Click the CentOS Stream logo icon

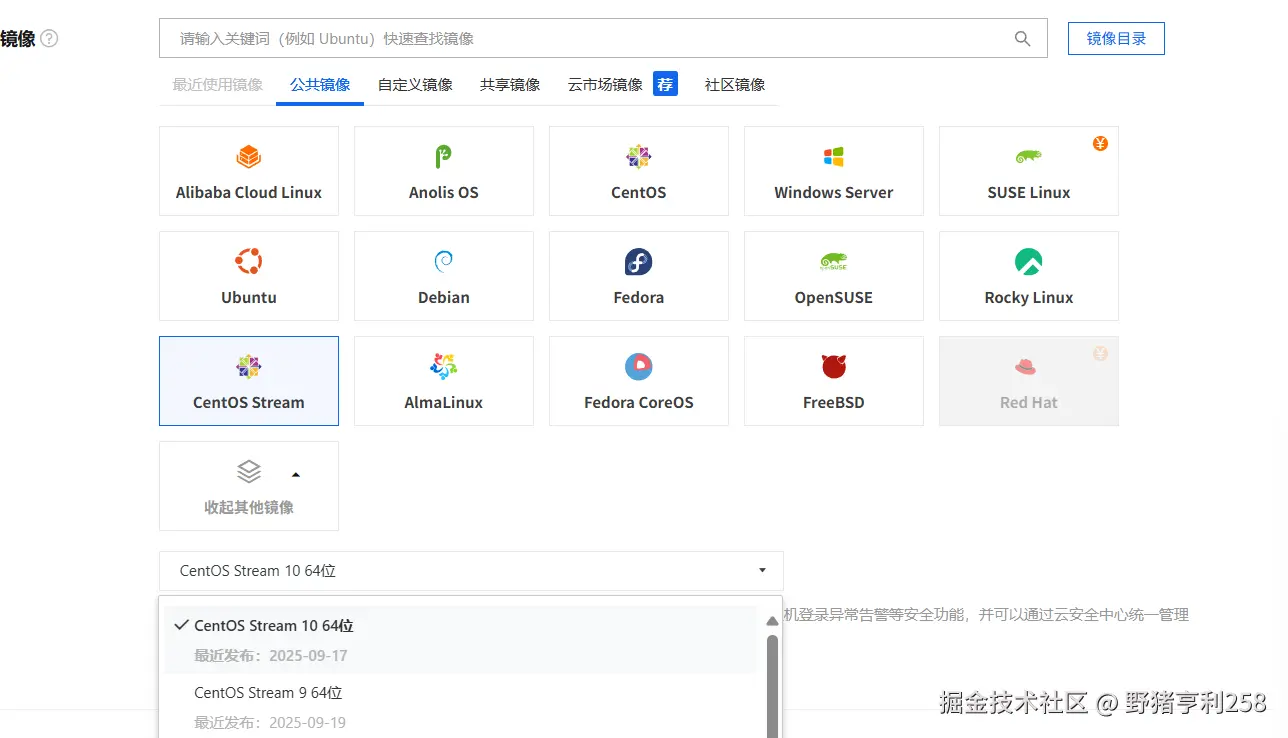click(x=248, y=367)
